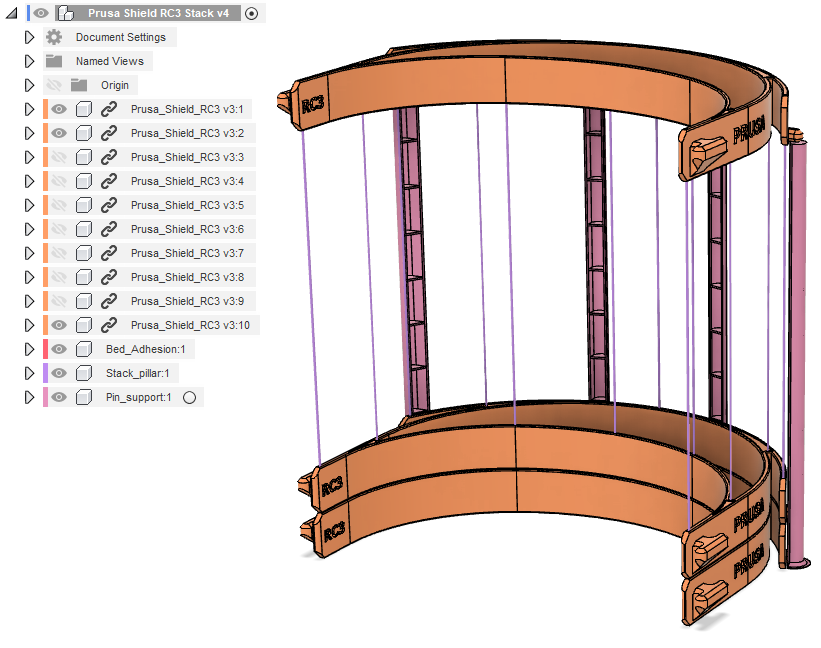Click the link icon of Prusa_Shield_RC3 v3:7
Screen dimensions: 821x648
[108, 253]
